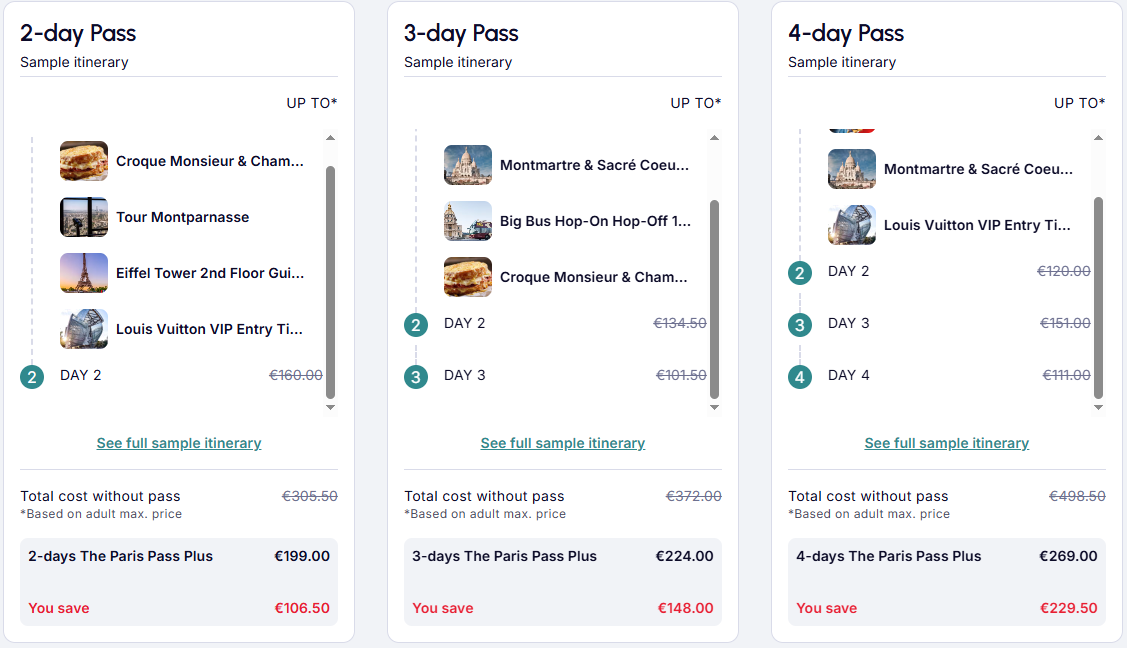Select the Tour Montparnasse activity image
Viewport: 1127px width, 648px height.
(x=83, y=216)
